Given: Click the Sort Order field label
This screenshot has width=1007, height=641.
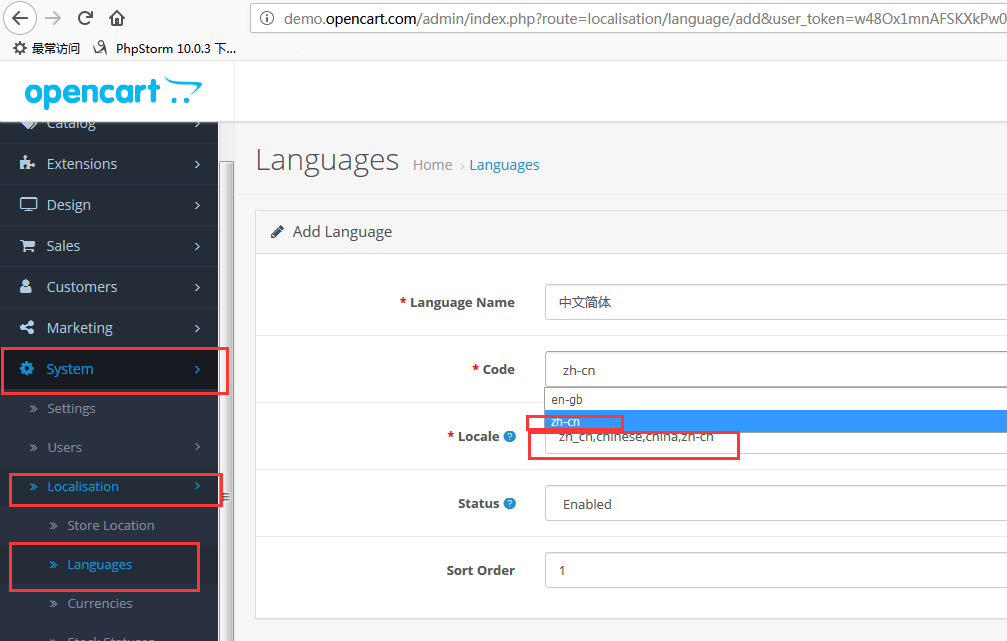Looking at the screenshot, I should 480,570.
